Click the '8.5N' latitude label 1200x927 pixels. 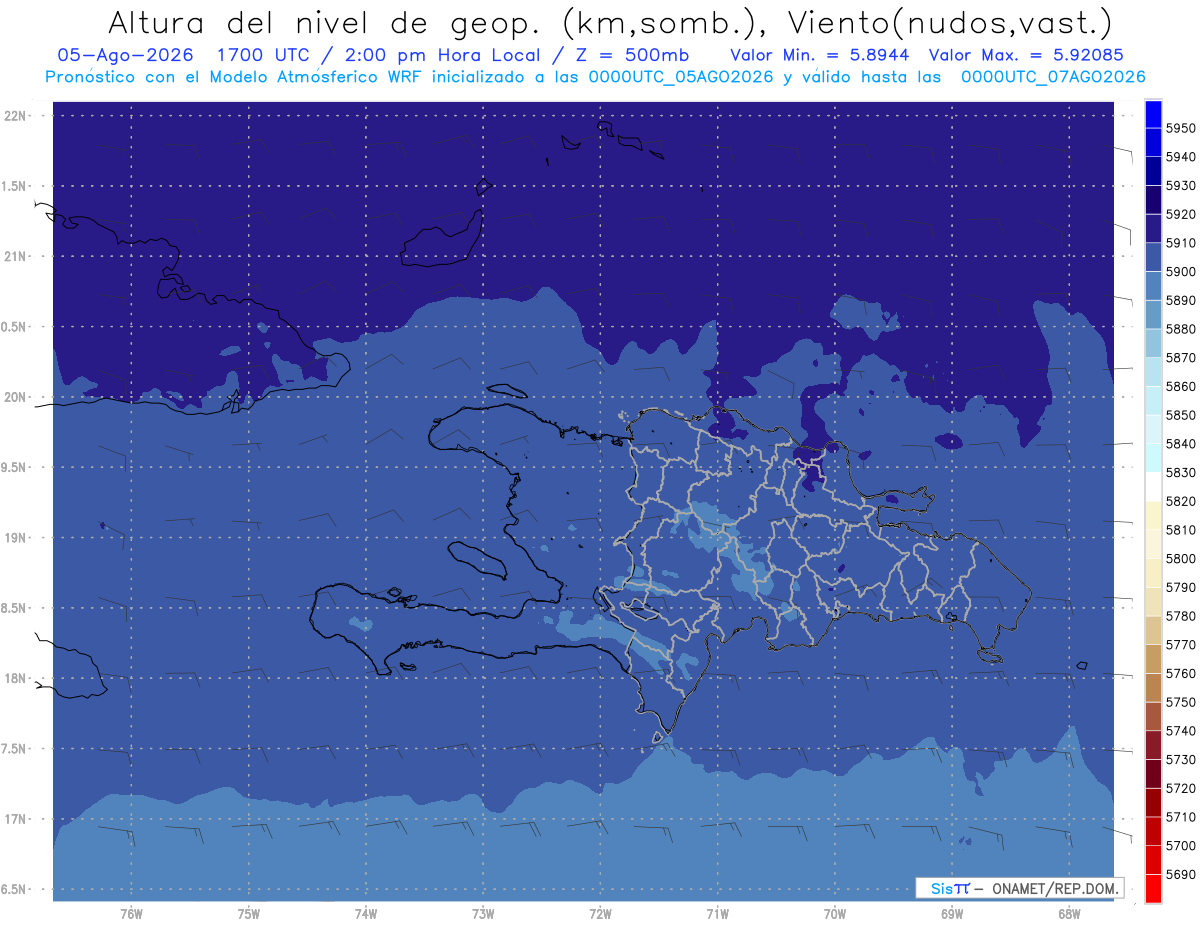point(15,608)
